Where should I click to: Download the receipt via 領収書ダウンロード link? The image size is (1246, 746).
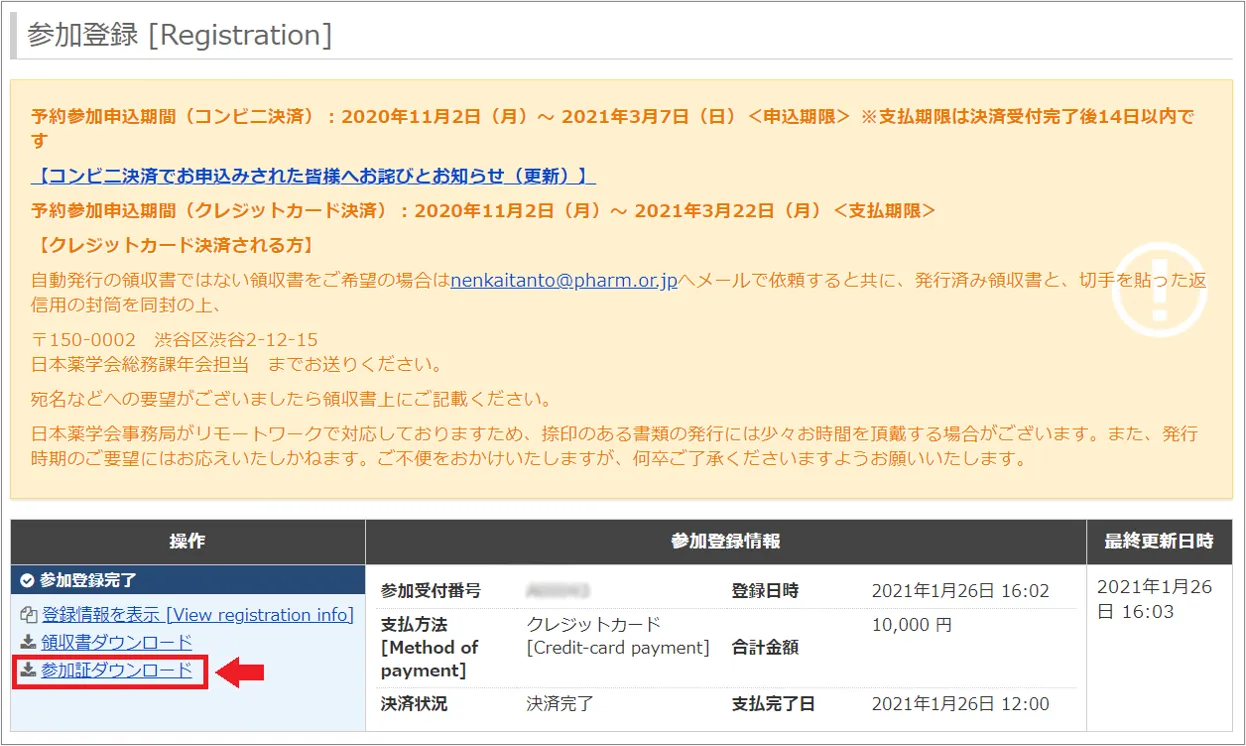(x=116, y=643)
